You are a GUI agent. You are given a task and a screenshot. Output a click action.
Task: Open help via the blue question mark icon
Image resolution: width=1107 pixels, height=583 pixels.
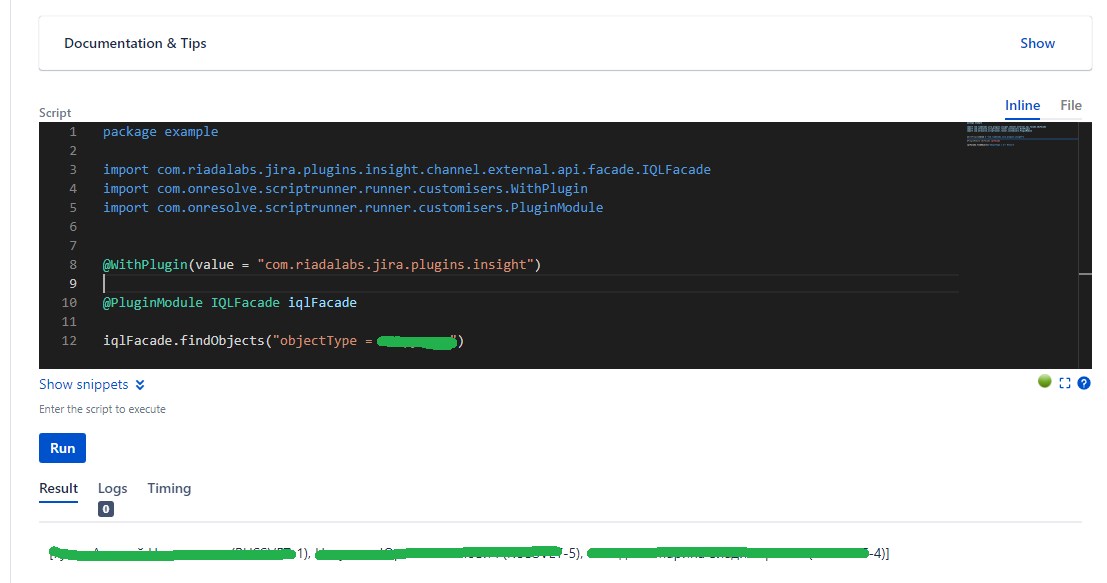[1084, 382]
